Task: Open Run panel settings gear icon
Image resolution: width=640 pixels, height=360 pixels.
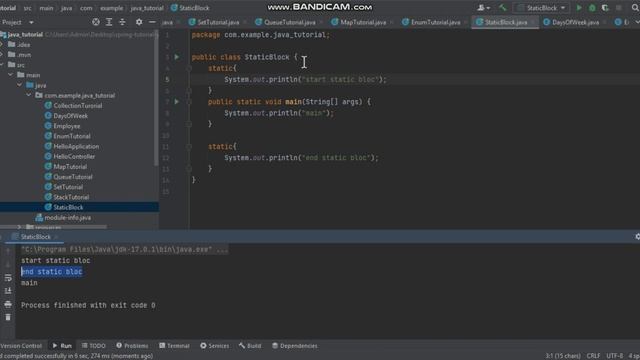Action: [637, 237]
